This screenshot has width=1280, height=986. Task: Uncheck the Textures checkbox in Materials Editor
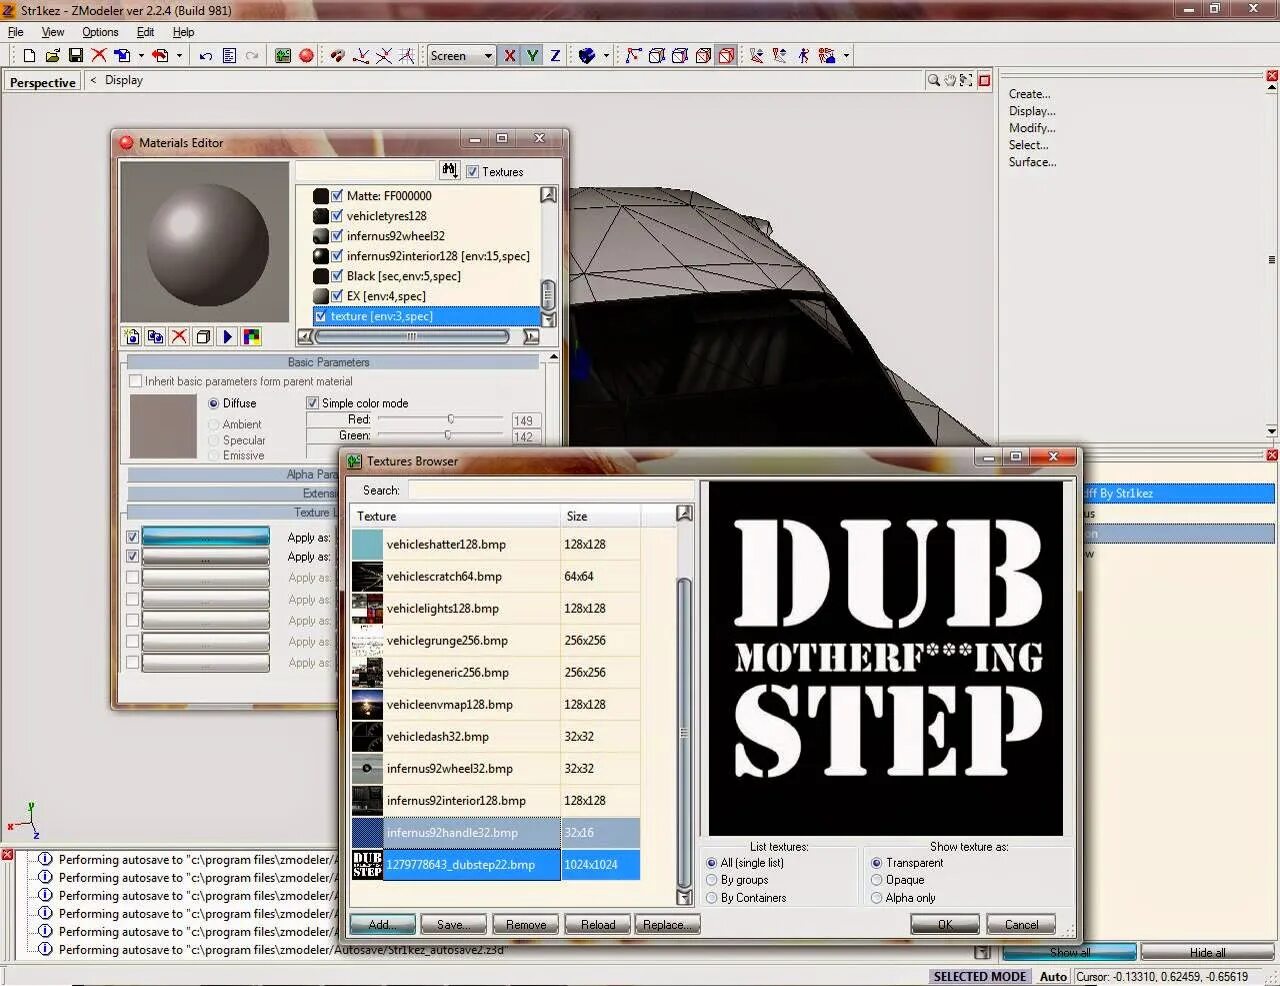[x=472, y=172]
